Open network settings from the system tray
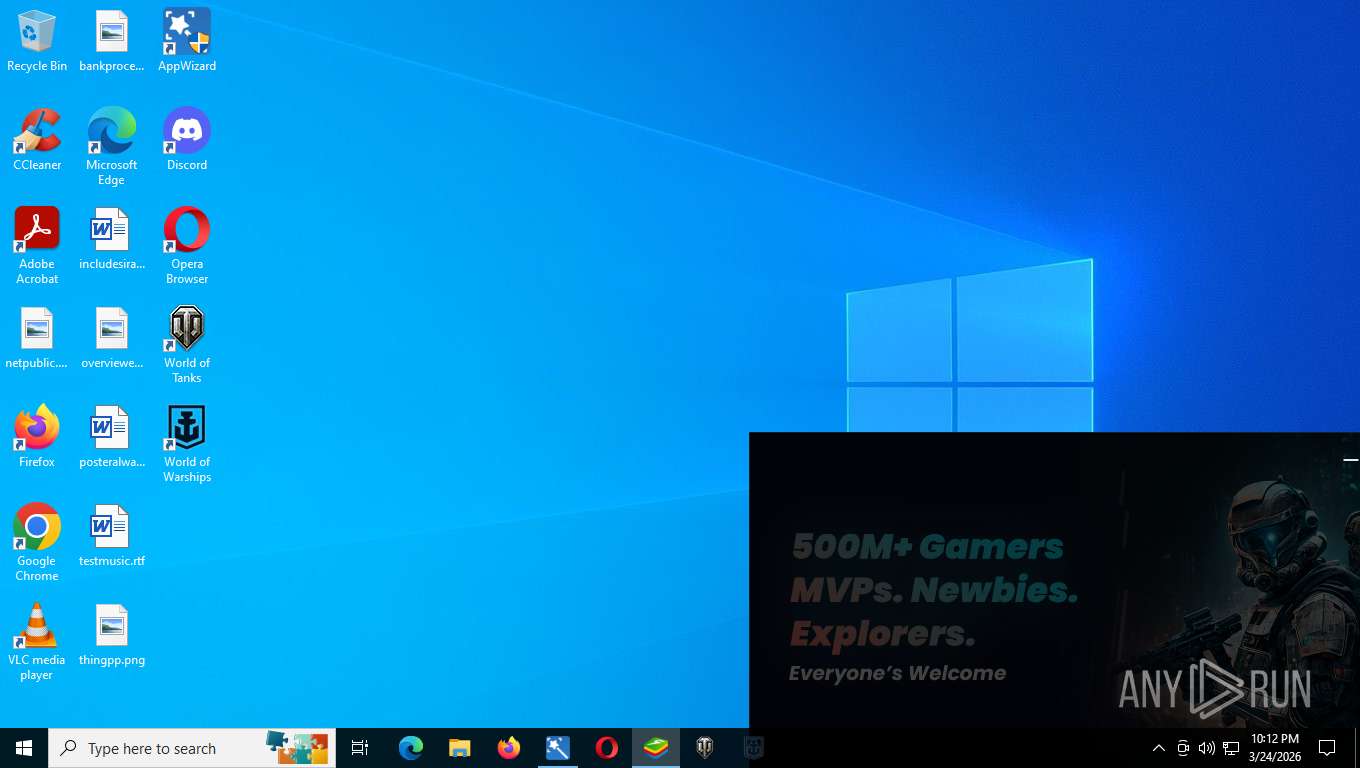The width and height of the screenshot is (1360, 768). pos(1231,748)
